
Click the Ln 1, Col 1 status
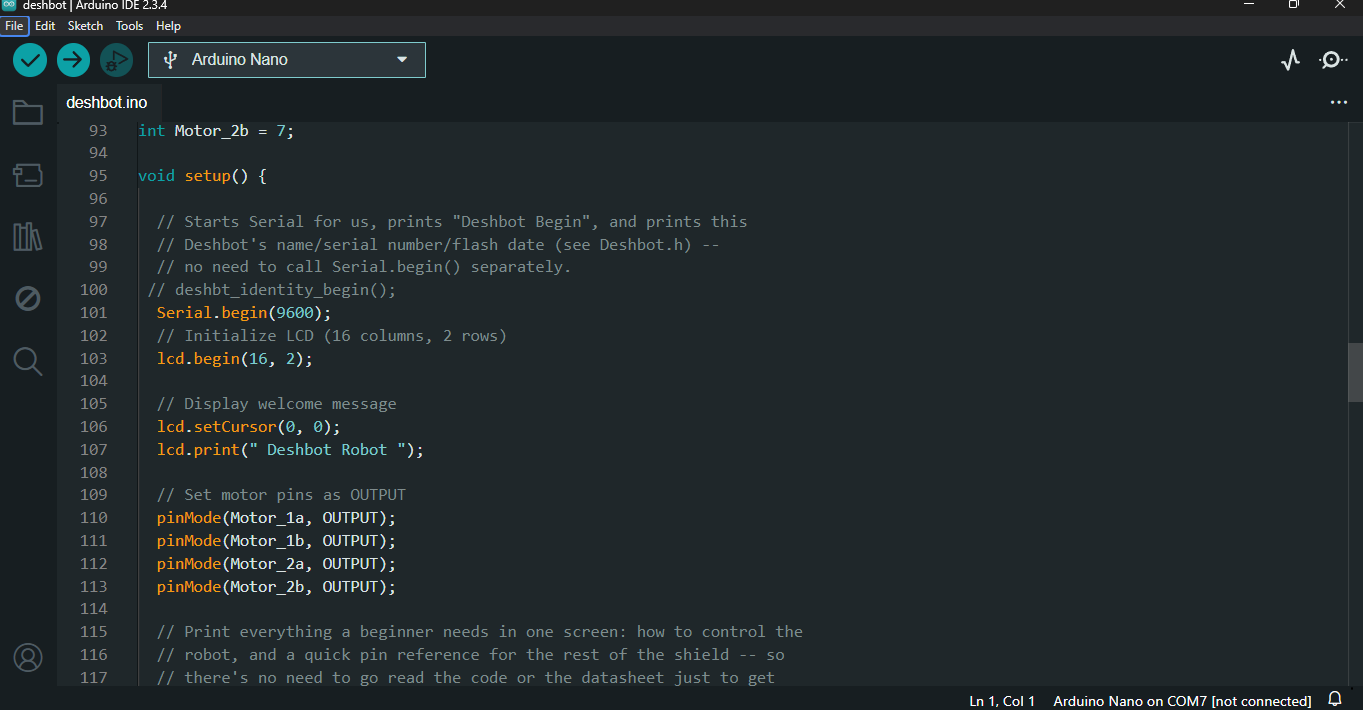coord(1002,701)
